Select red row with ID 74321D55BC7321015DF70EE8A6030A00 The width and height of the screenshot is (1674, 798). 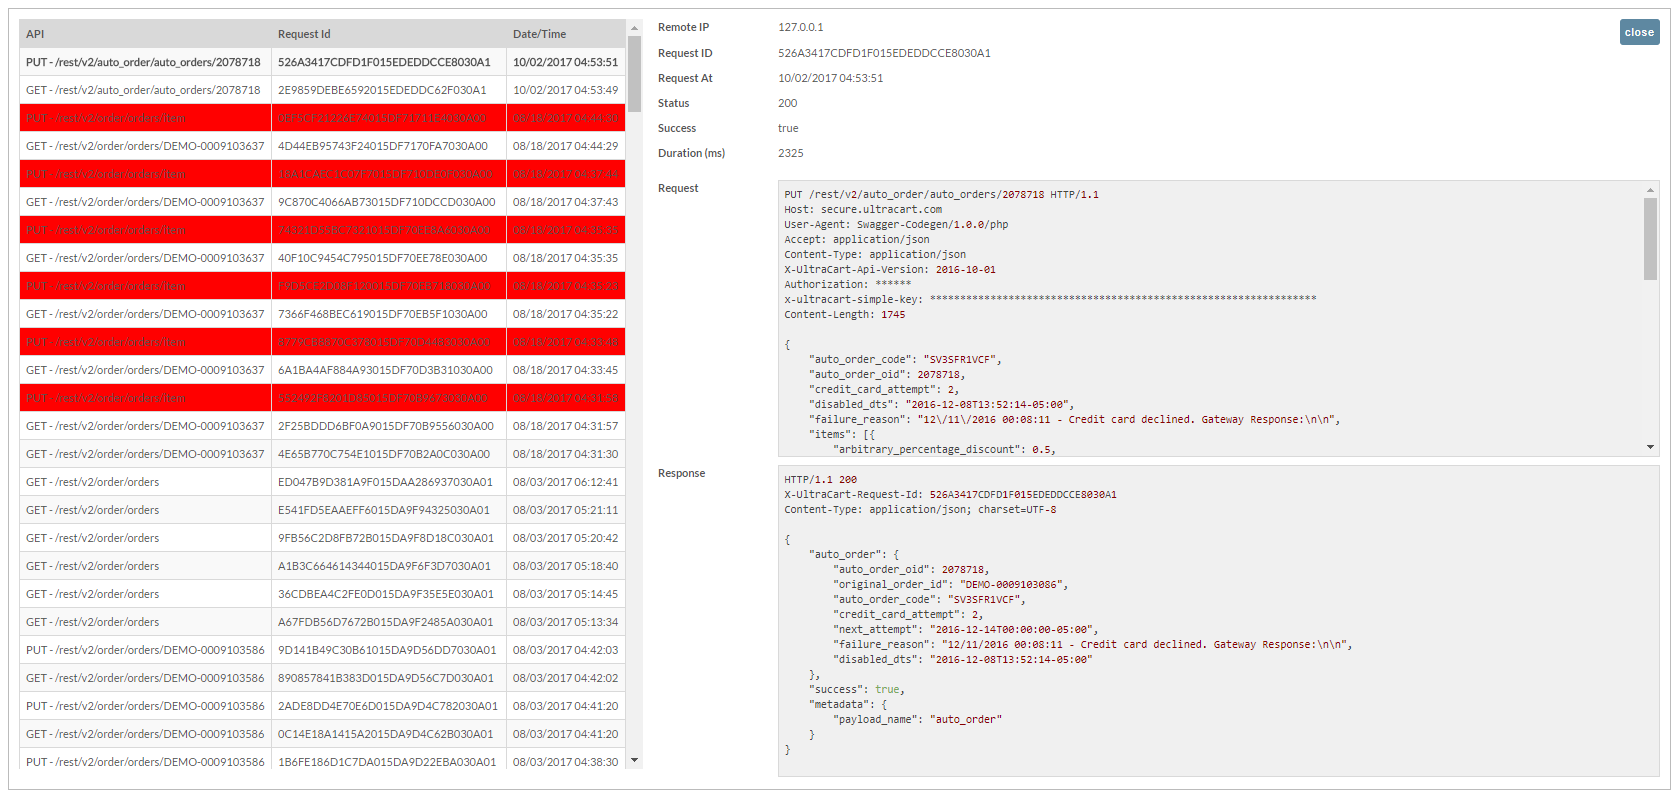(x=323, y=230)
